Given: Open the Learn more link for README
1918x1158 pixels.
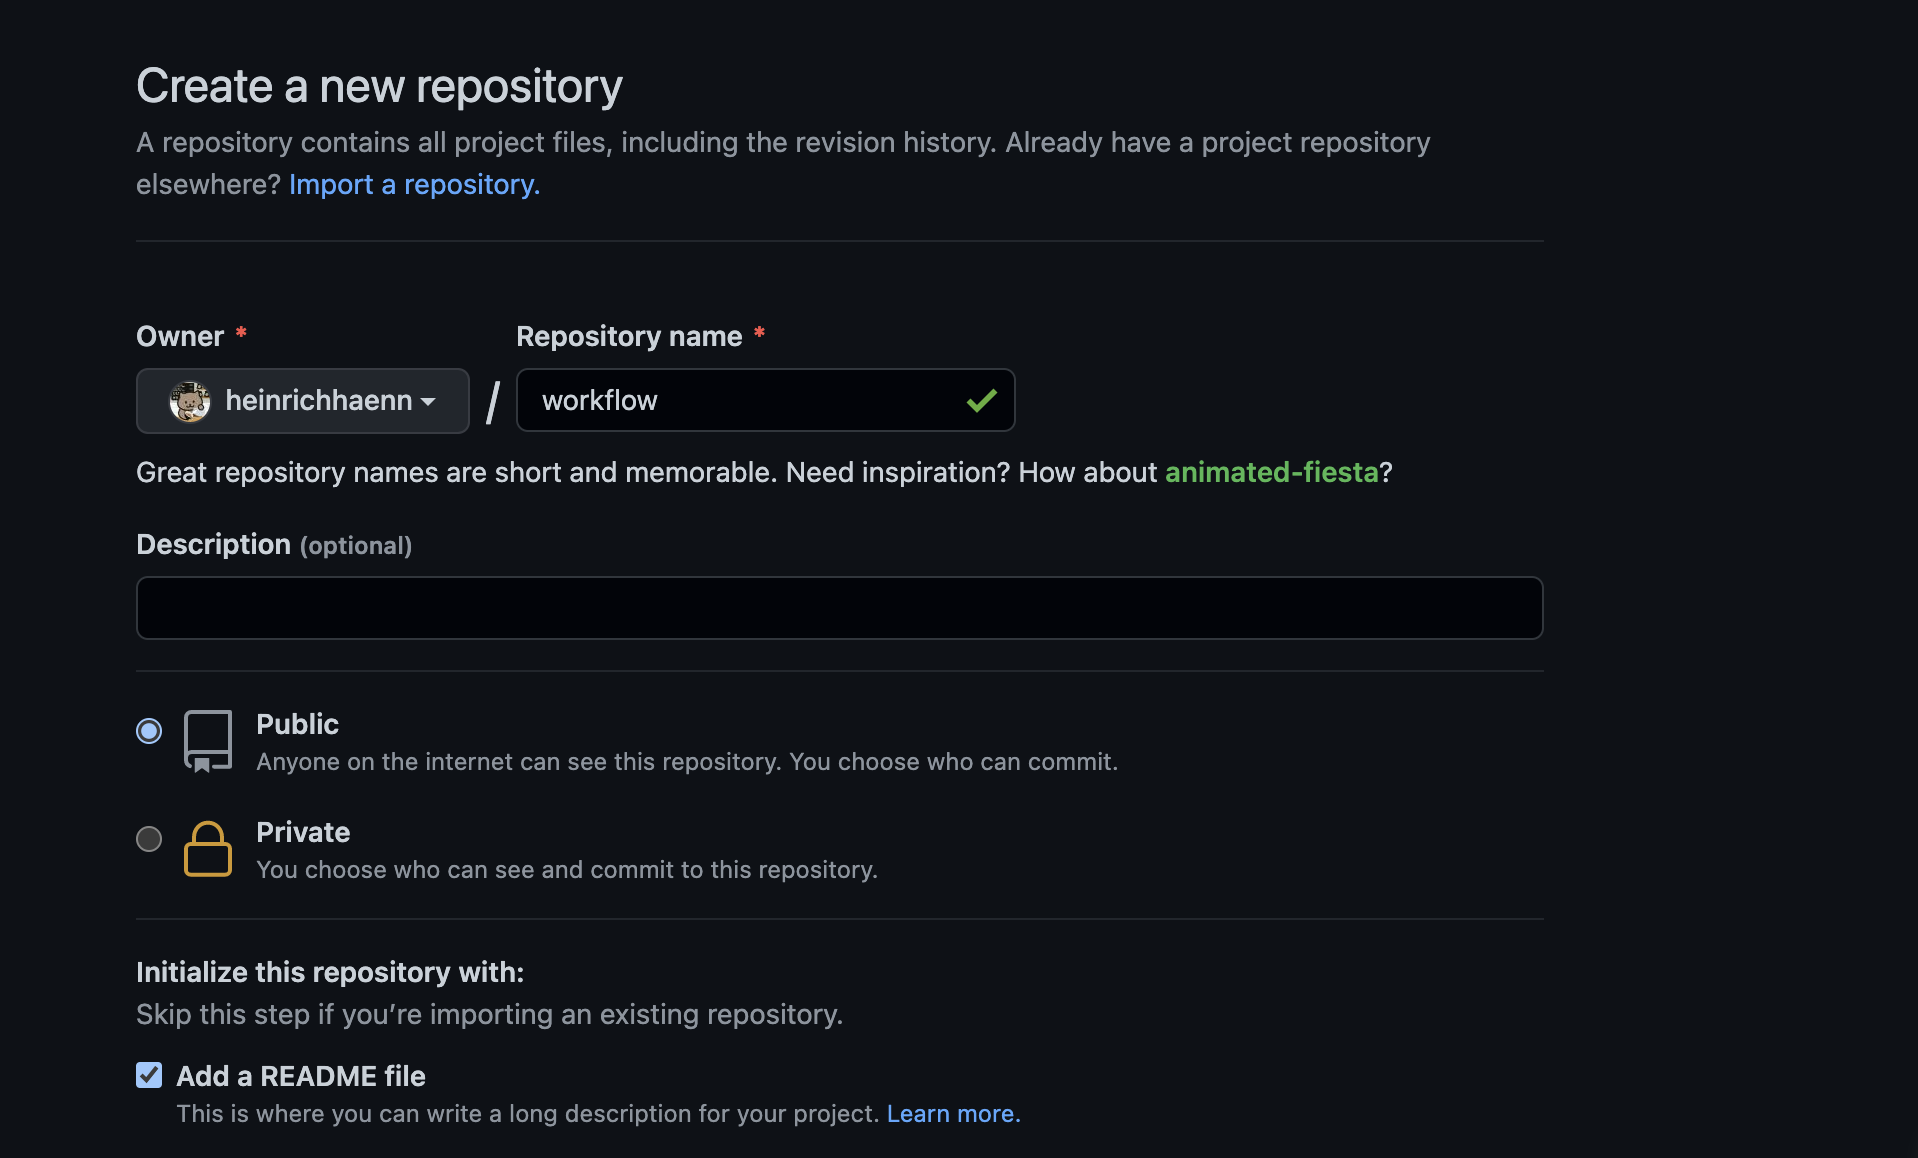Looking at the screenshot, I should [953, 1113].
